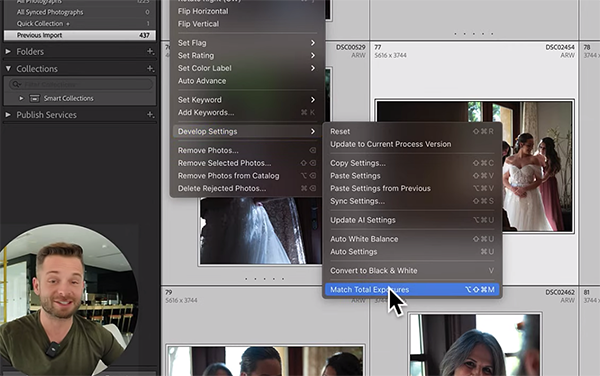Select Quick Collection + row
Image resolution: width=600 pixels, height=376 pixels.
(x=80, y=23)
